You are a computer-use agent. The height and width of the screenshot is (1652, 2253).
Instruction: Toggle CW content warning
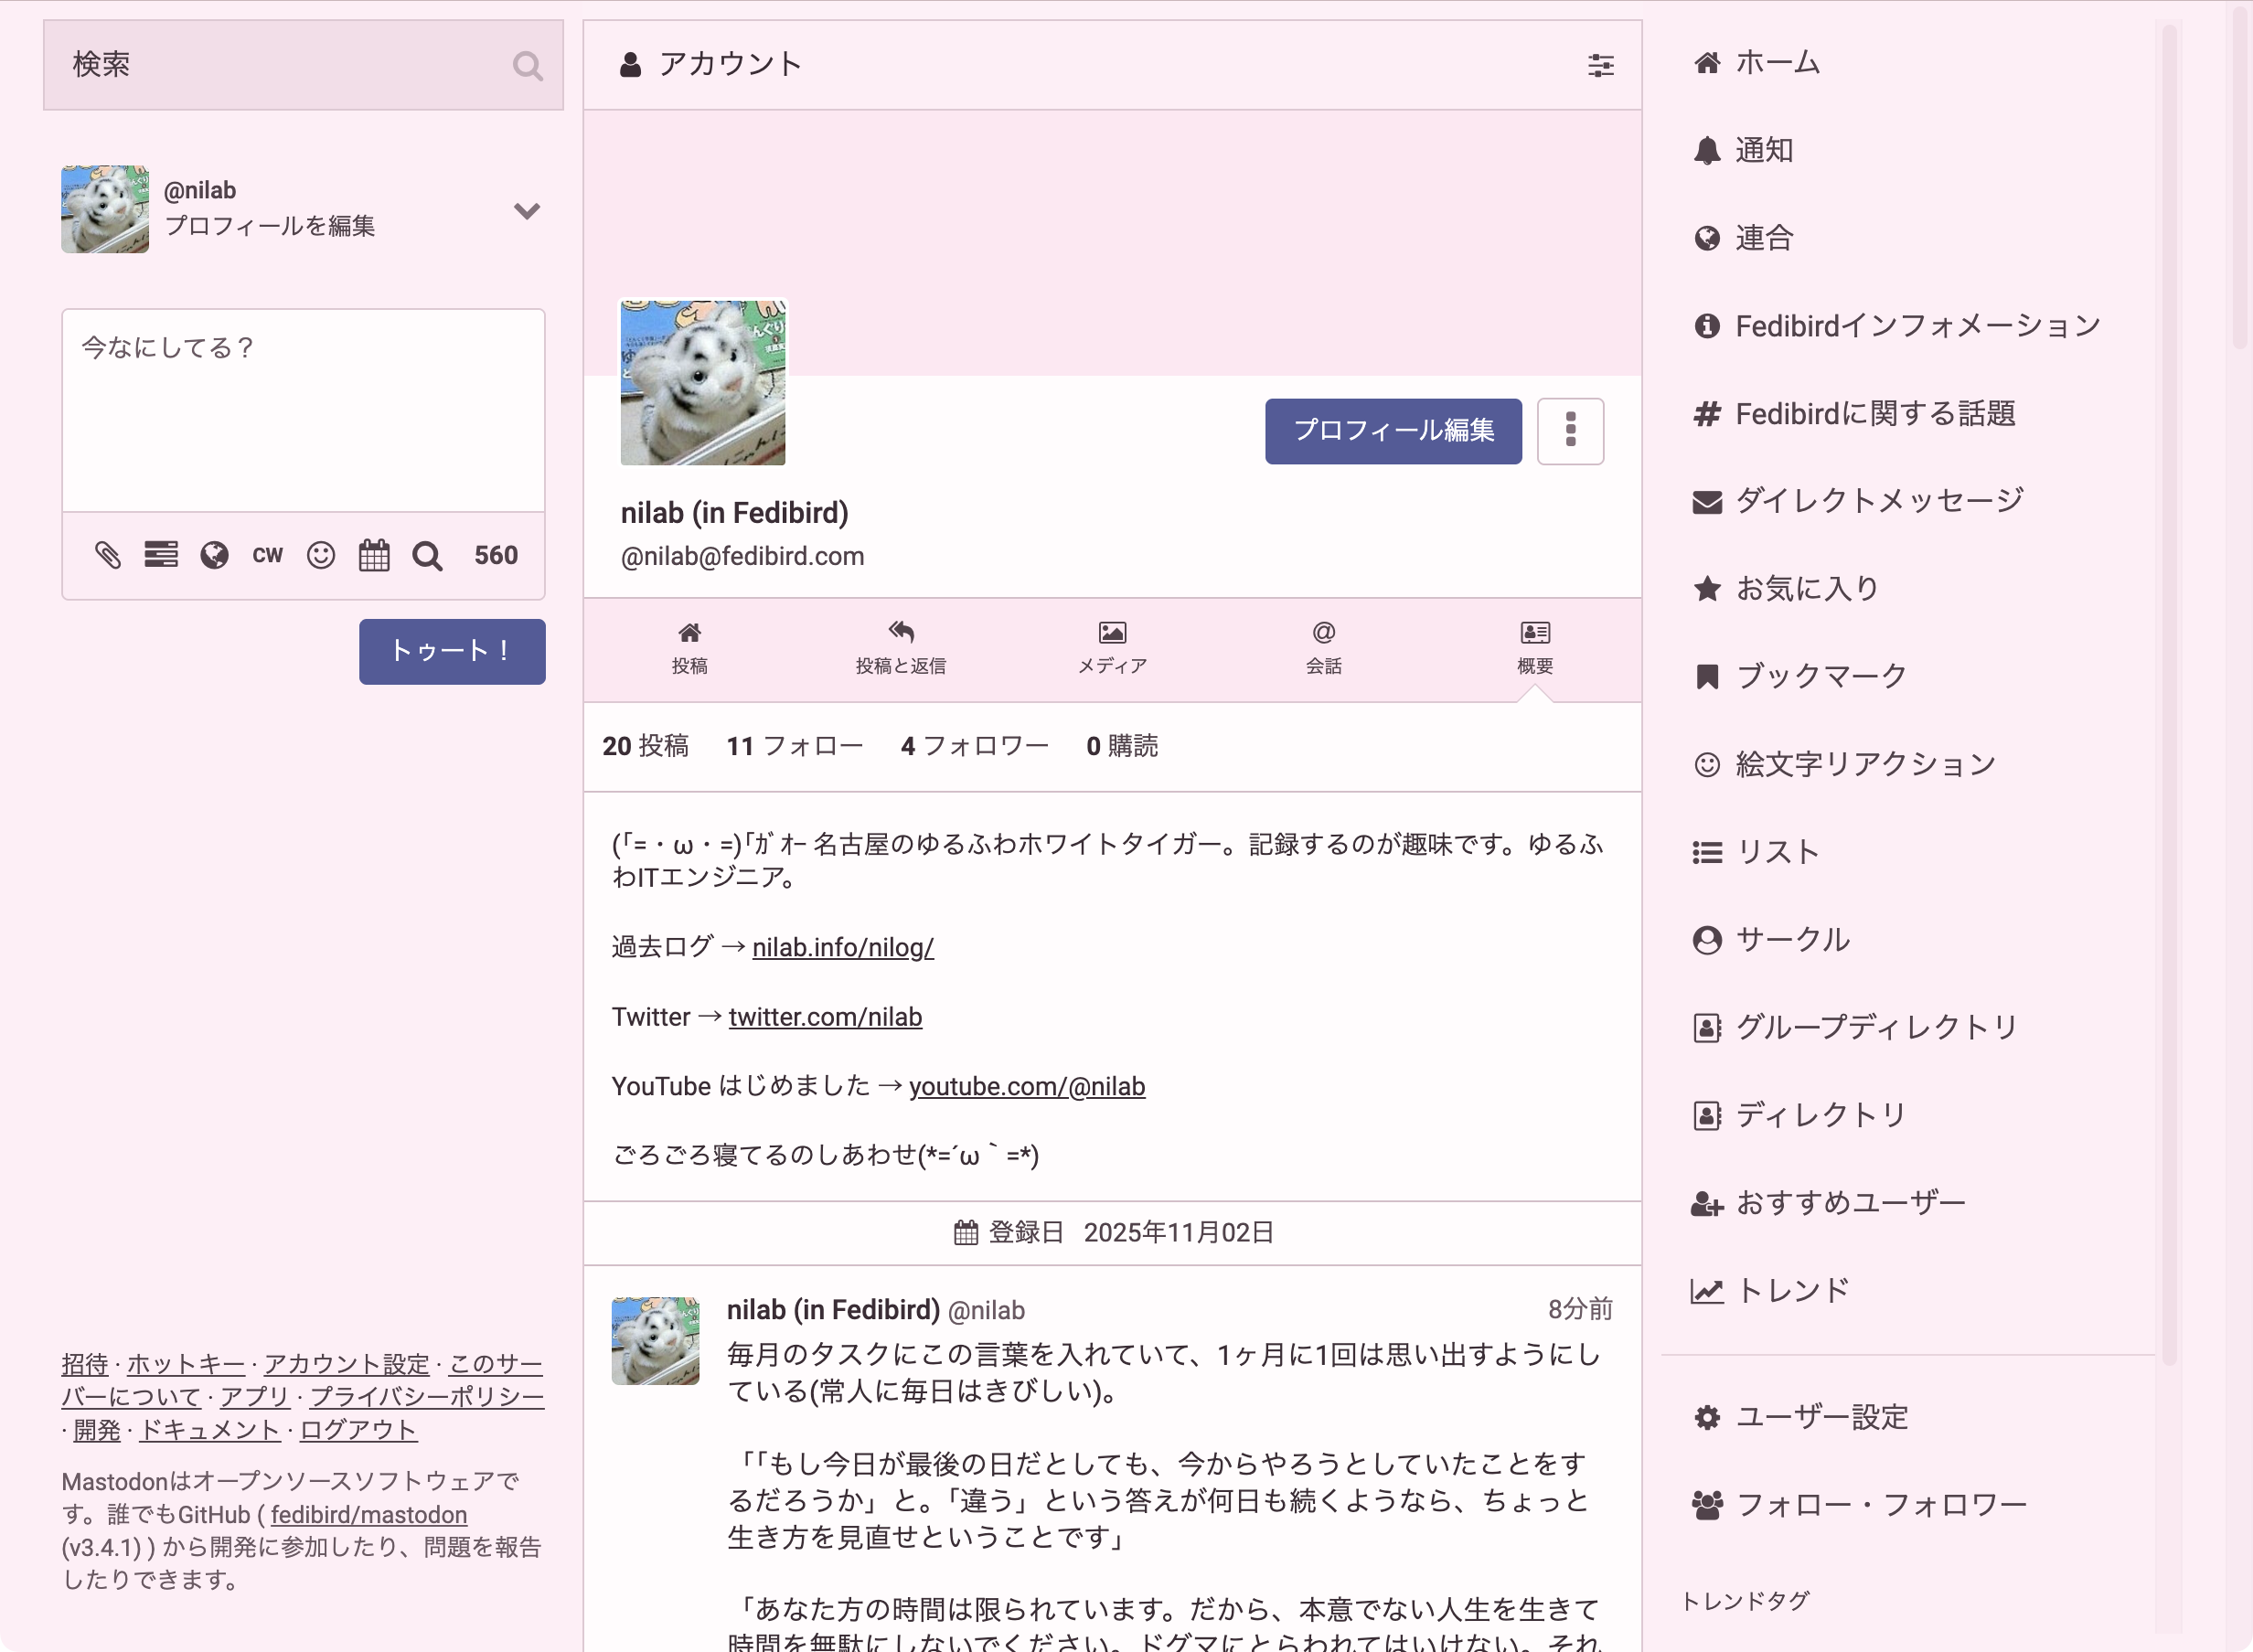[267, 555]
